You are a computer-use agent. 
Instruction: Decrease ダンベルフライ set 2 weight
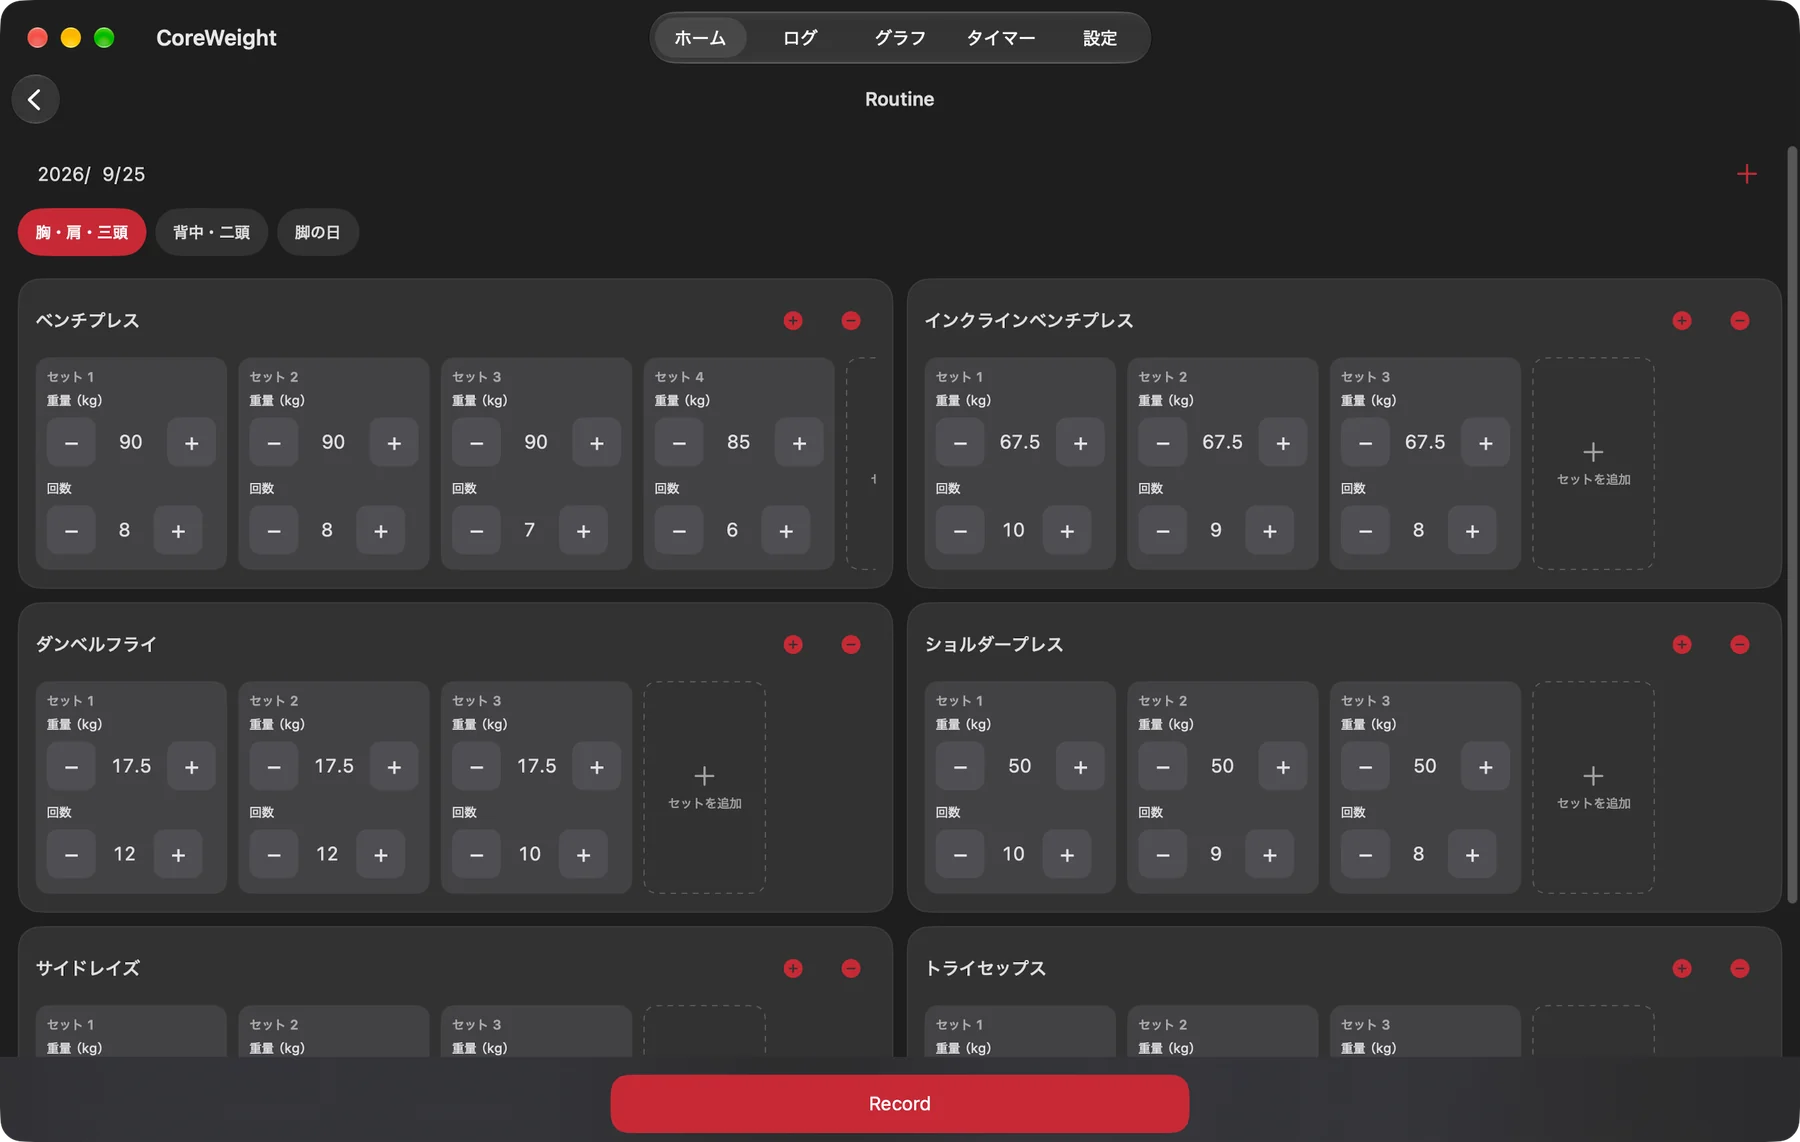pyautogui.click(x=274, y=766)
